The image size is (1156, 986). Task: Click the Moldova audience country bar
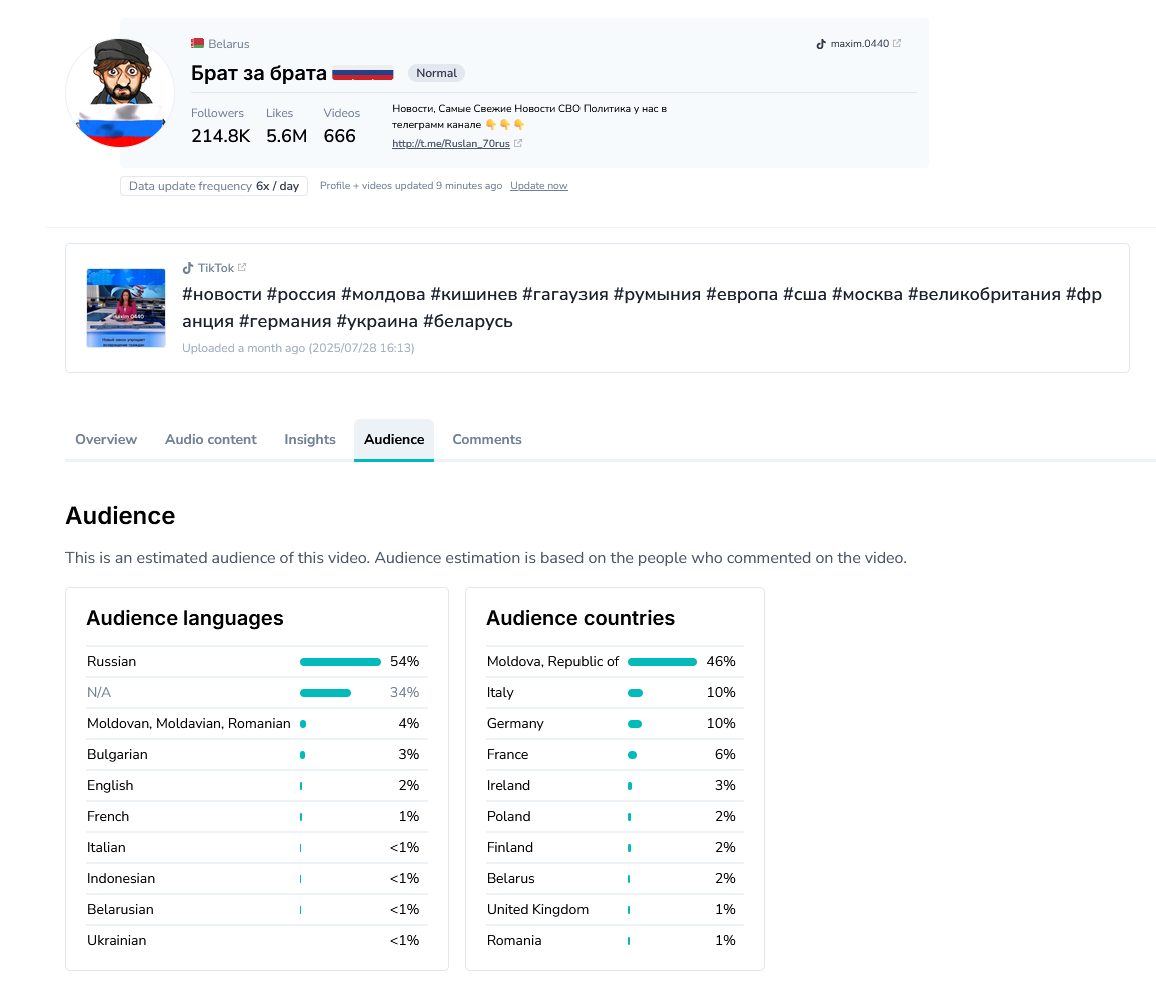(x=662, y=662)
